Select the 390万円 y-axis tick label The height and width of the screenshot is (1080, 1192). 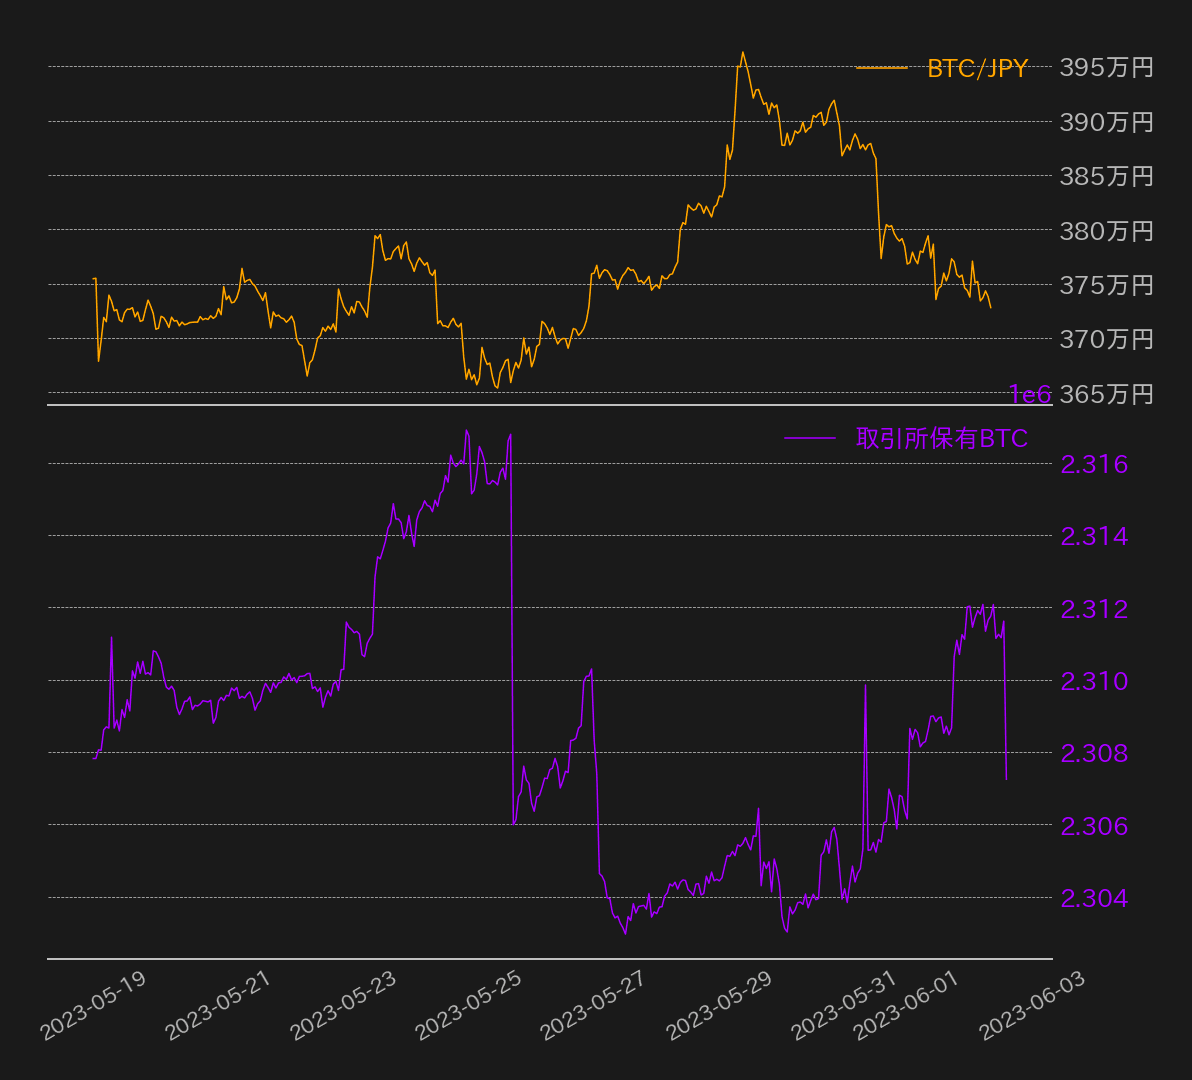tap(1106, 122)
